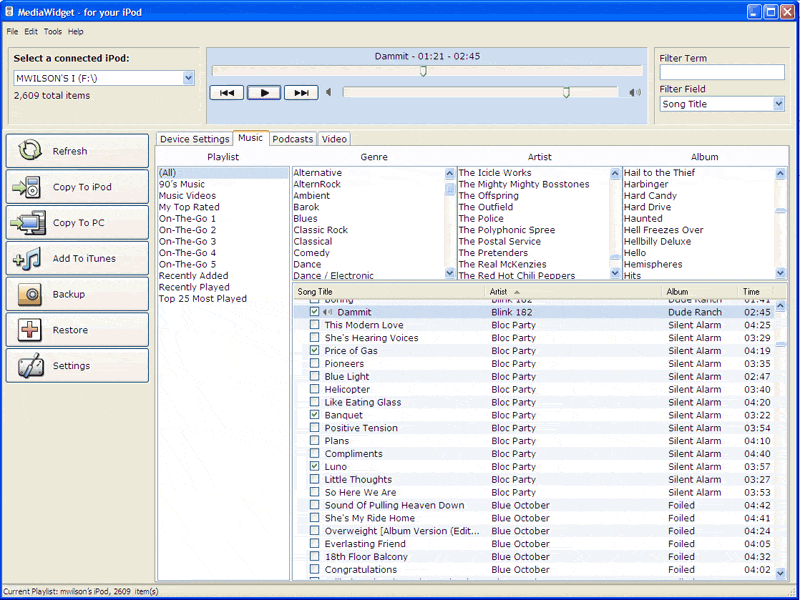
Task: Switch to the Device Settings tab
Action: 194,139
